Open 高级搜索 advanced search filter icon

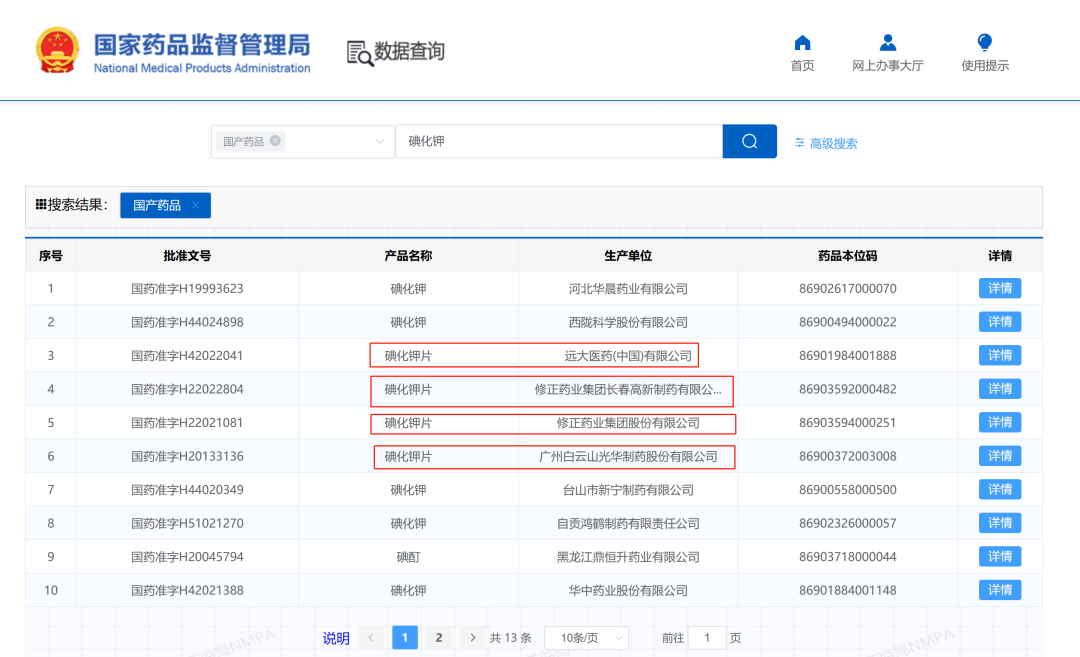coord(826,143)
